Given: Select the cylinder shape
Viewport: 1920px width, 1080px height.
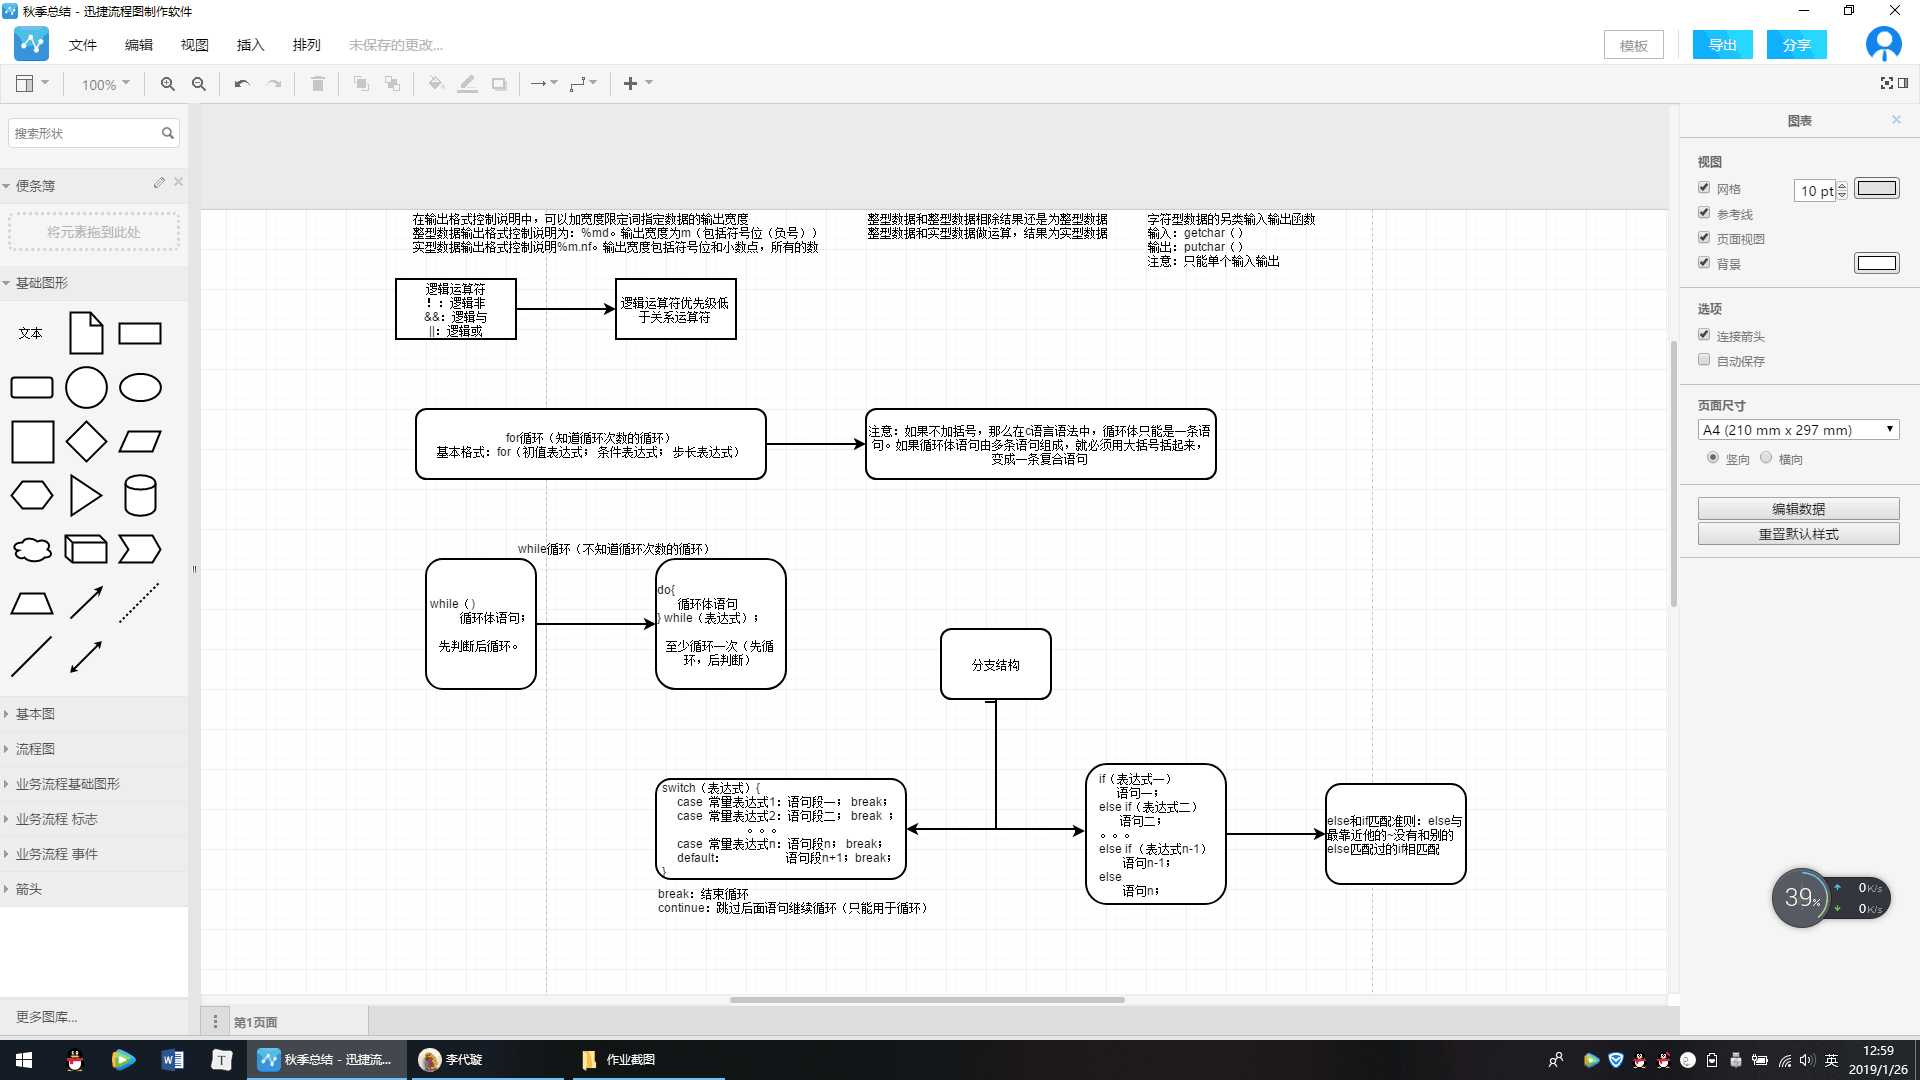Looking at the screenshot, I should click(x=140, y=495).
